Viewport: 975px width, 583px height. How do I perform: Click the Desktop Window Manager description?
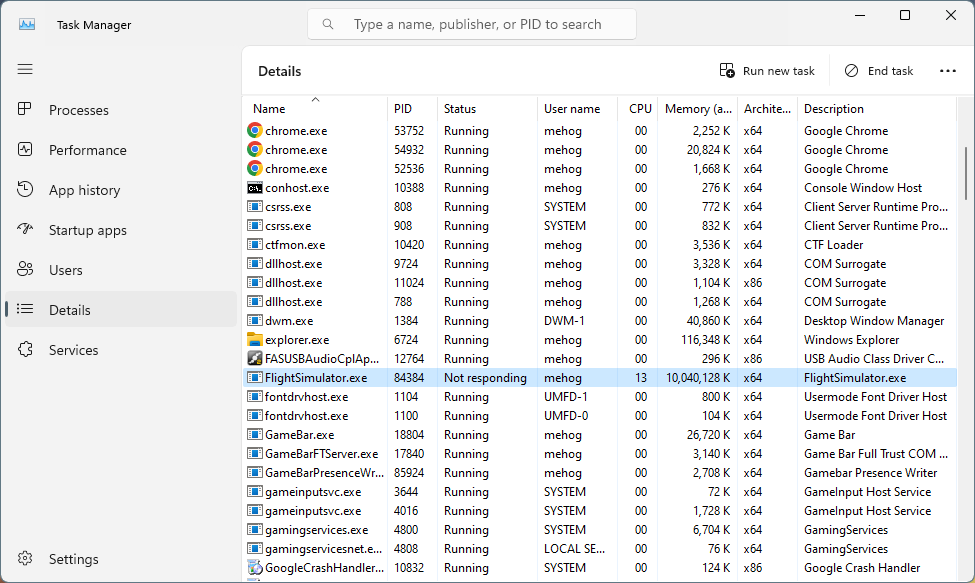[874, 321]
